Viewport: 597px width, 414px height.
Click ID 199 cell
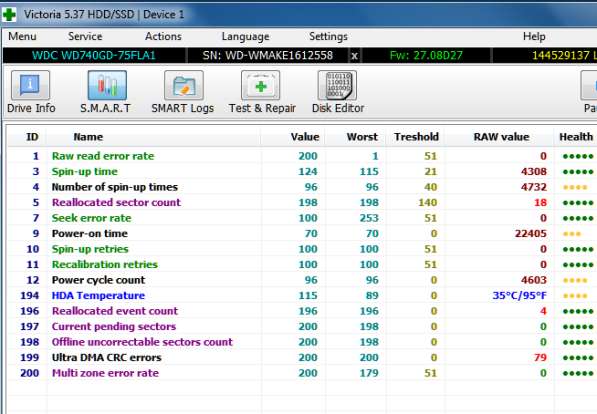coord(30,358)
